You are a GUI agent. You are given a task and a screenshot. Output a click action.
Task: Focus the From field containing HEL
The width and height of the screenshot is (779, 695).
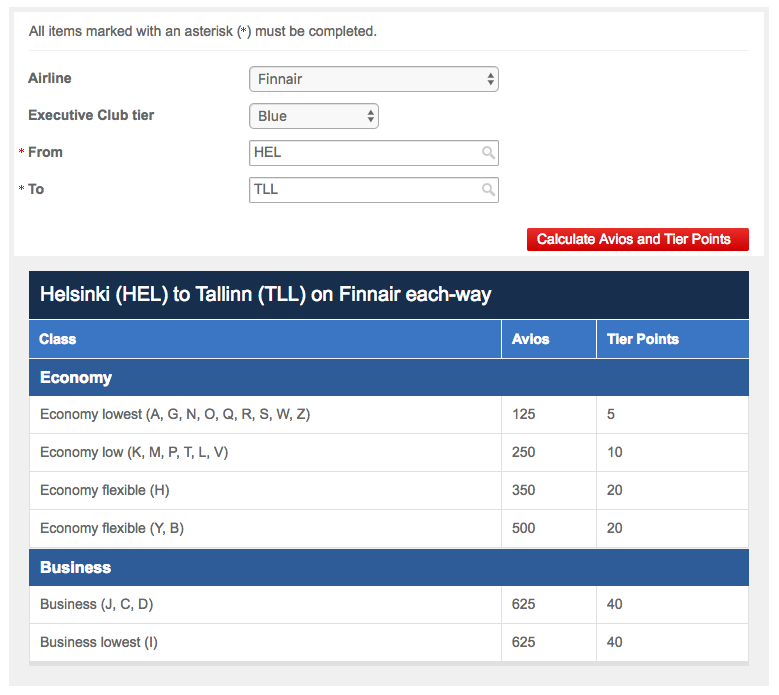[x=364, y=153]
